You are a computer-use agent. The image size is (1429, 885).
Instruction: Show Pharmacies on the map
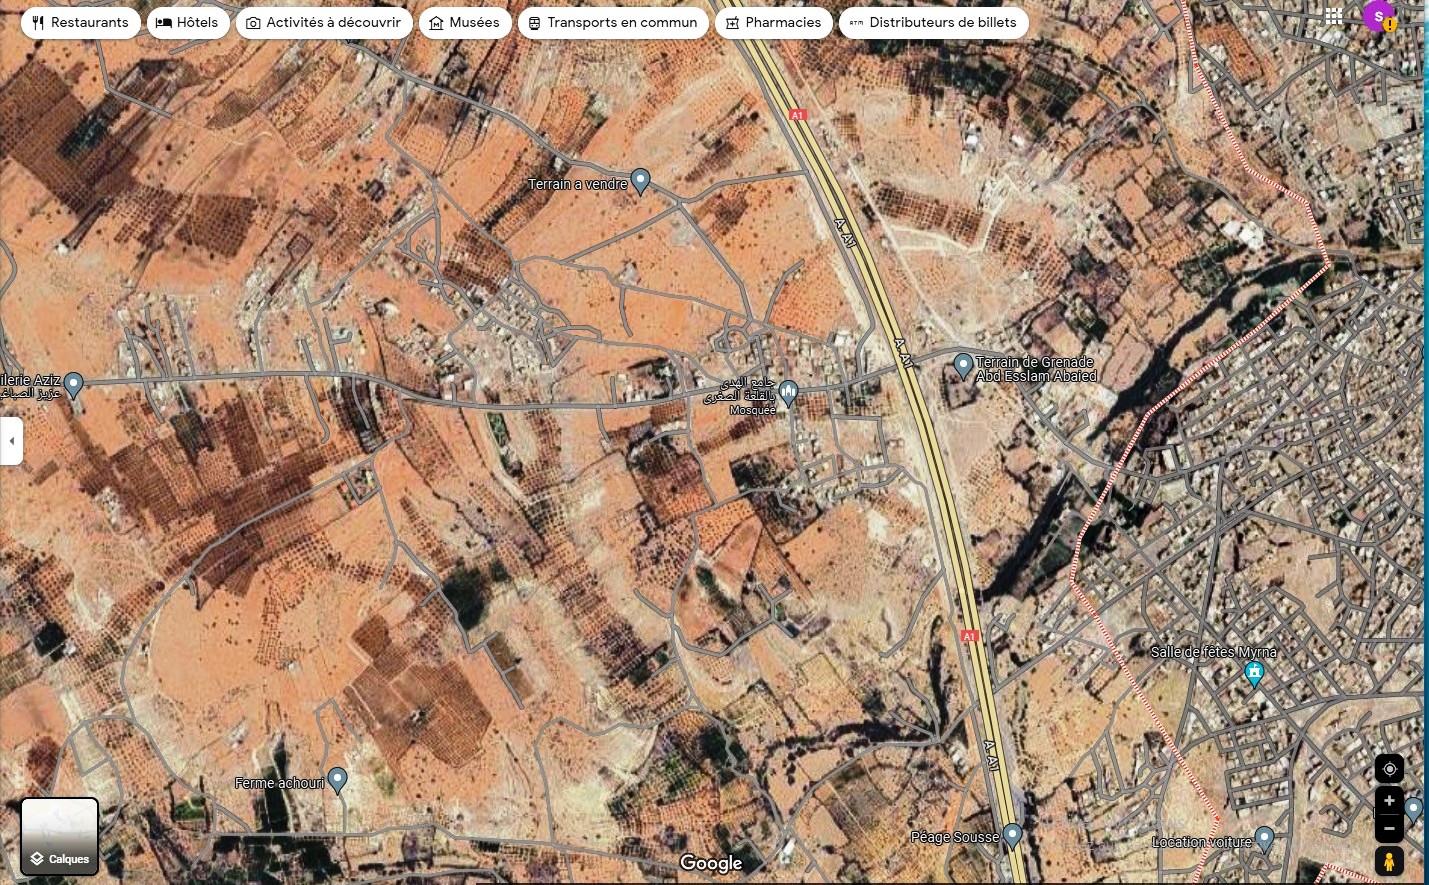(x=773, y=22)
